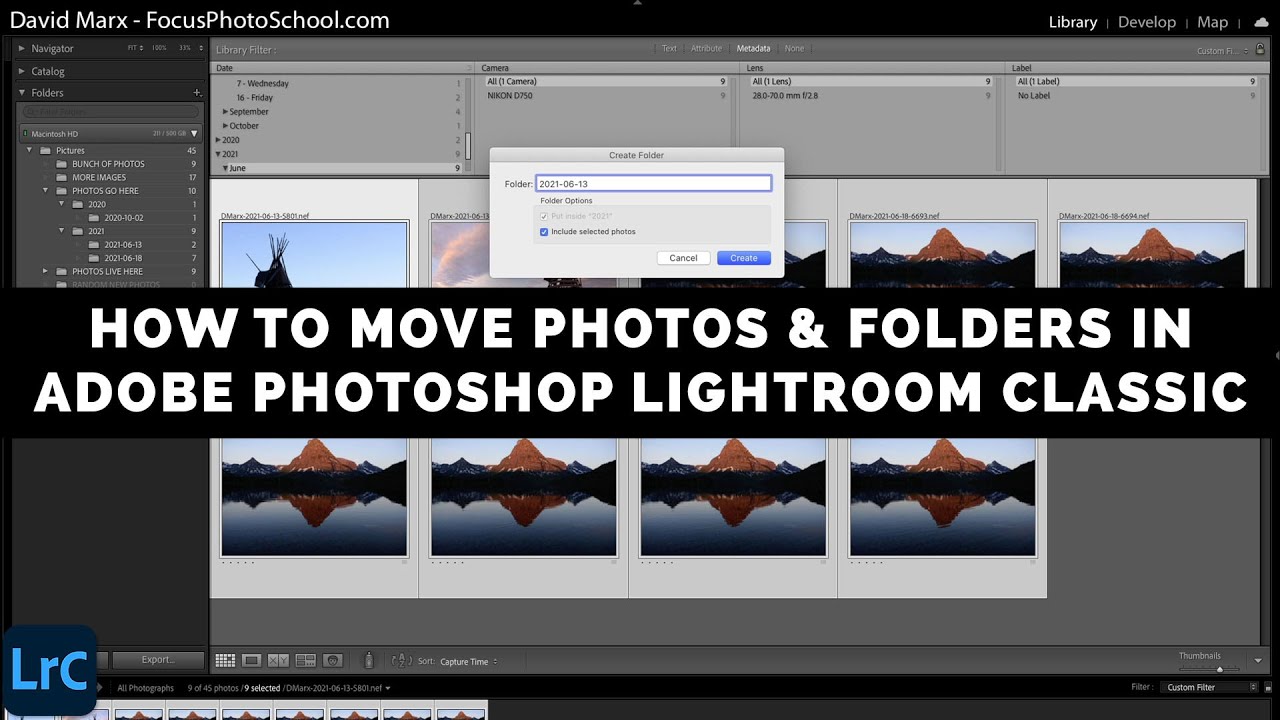Select 28.0-70.0 mm f/2.8 lens row
The height and width of the screenshot is (720, 1280).
point(870,96)
